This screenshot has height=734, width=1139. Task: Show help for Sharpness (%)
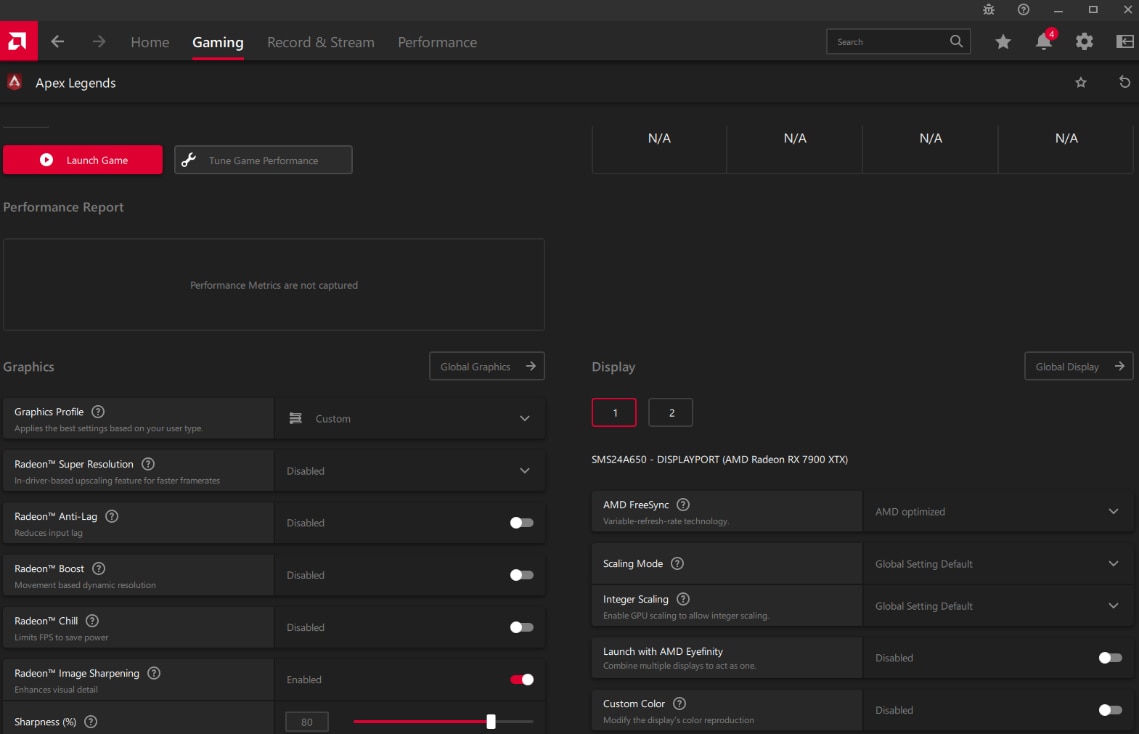pos(91,722)
